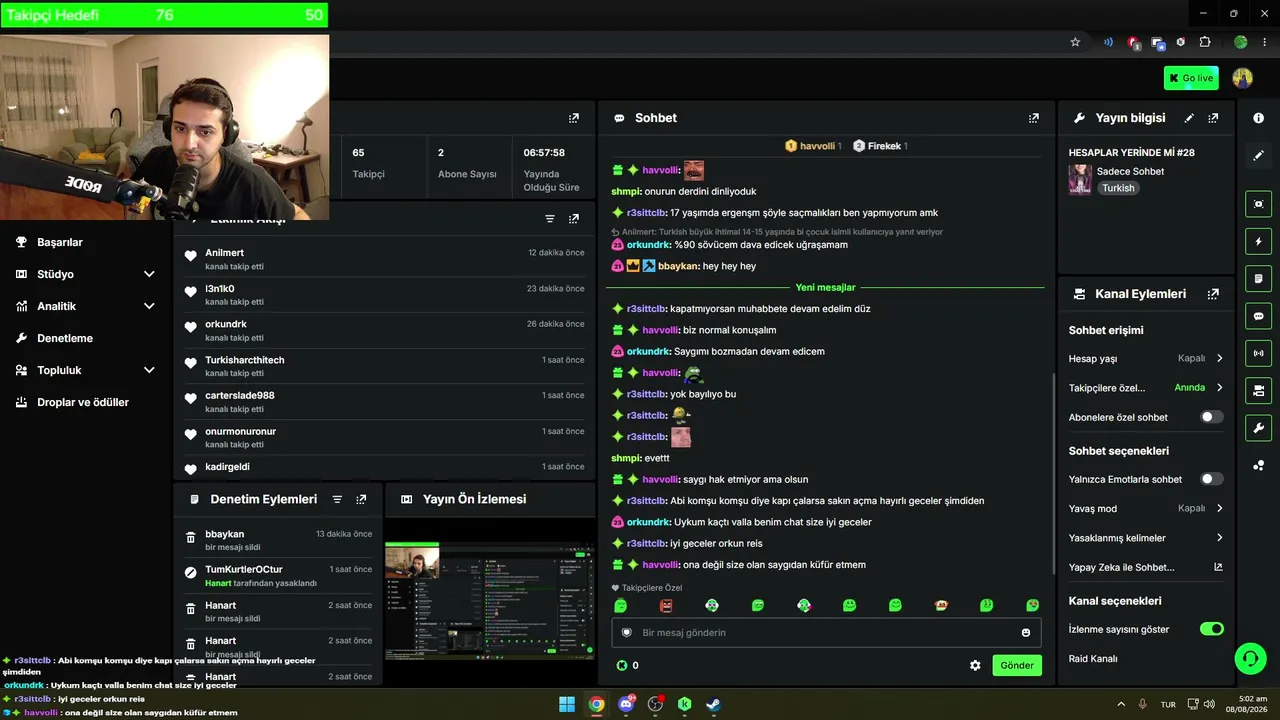
Task: Click Anilmert in the activity feed
Action: tap(225, 253)
